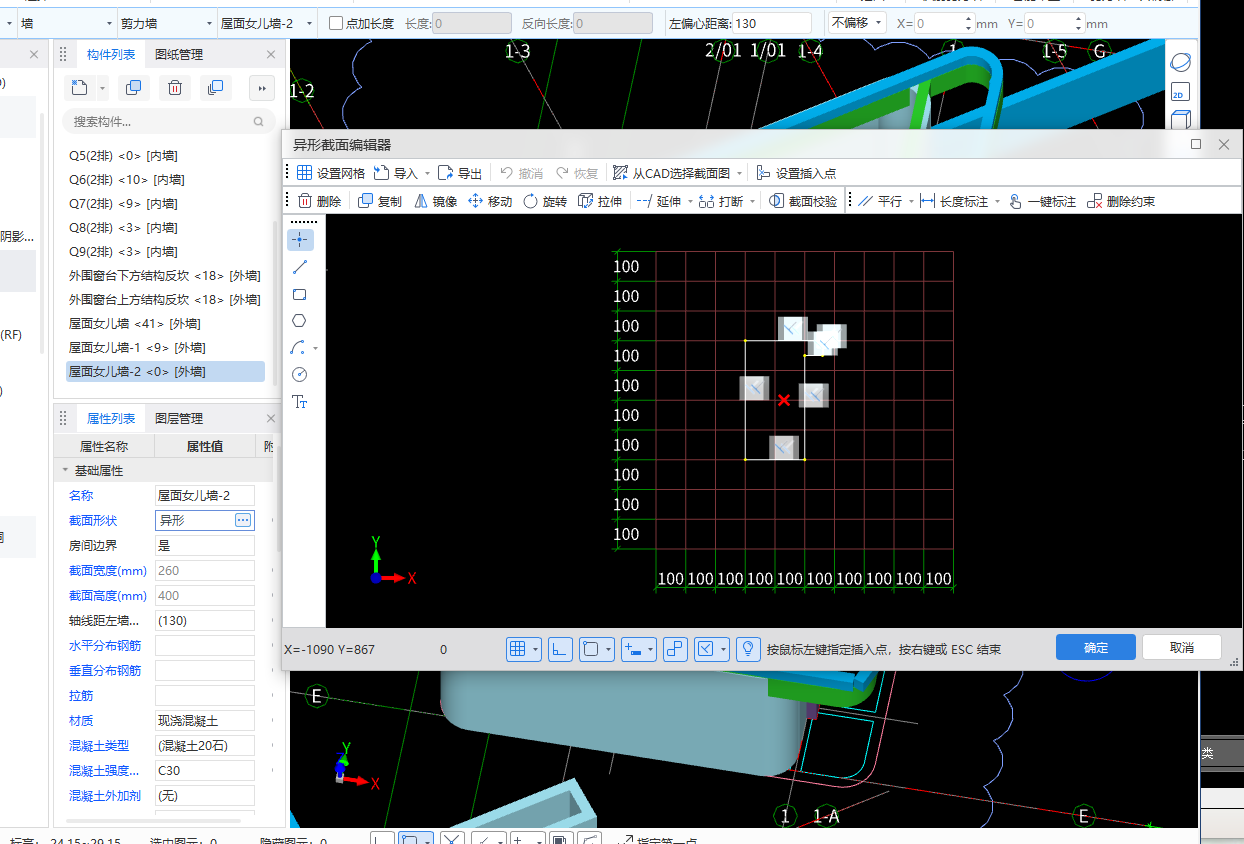
Task: Click 导入 import button
Action: [396, 173]
